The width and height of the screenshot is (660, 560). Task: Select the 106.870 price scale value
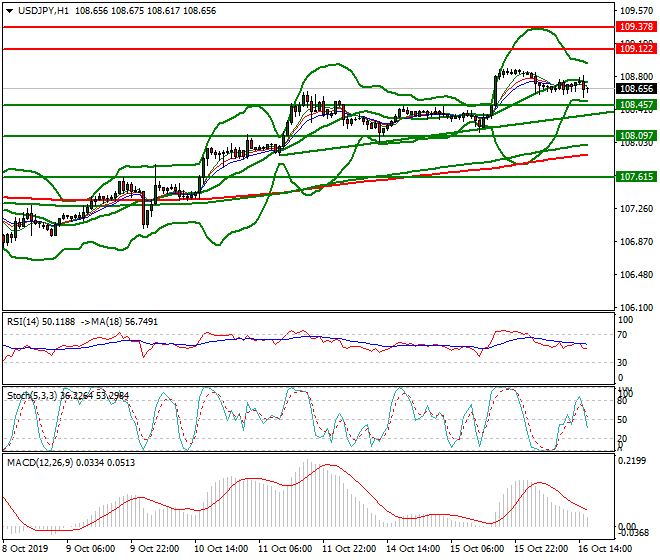[636, 242]
